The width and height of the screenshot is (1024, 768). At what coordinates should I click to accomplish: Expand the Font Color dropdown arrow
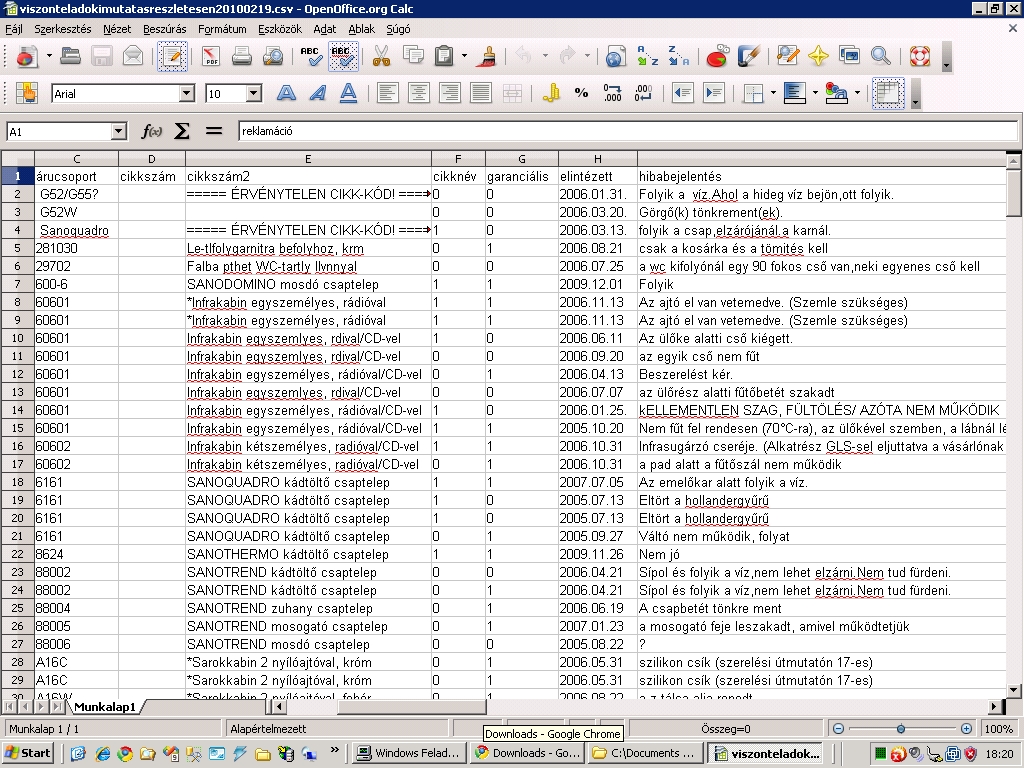point(857,93)
